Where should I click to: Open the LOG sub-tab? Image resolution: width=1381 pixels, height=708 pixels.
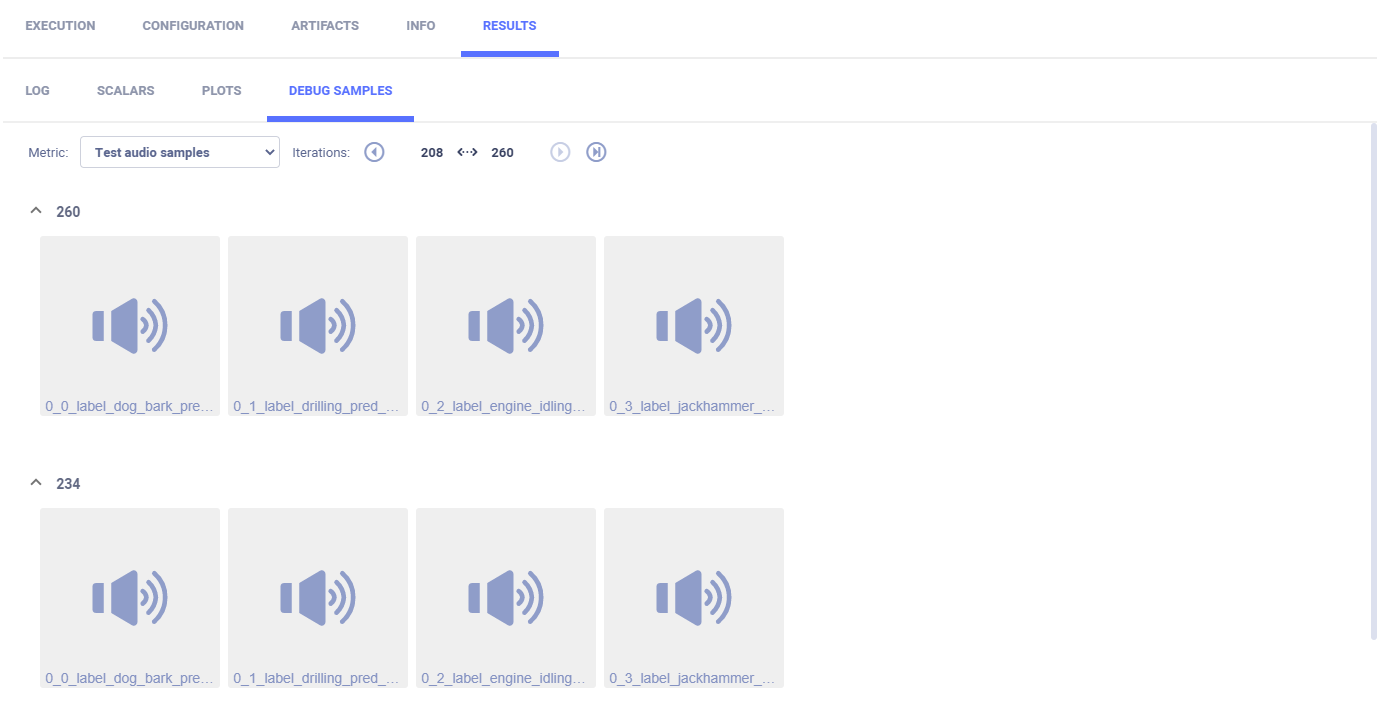pyautogui.click(x=37, y=90)
